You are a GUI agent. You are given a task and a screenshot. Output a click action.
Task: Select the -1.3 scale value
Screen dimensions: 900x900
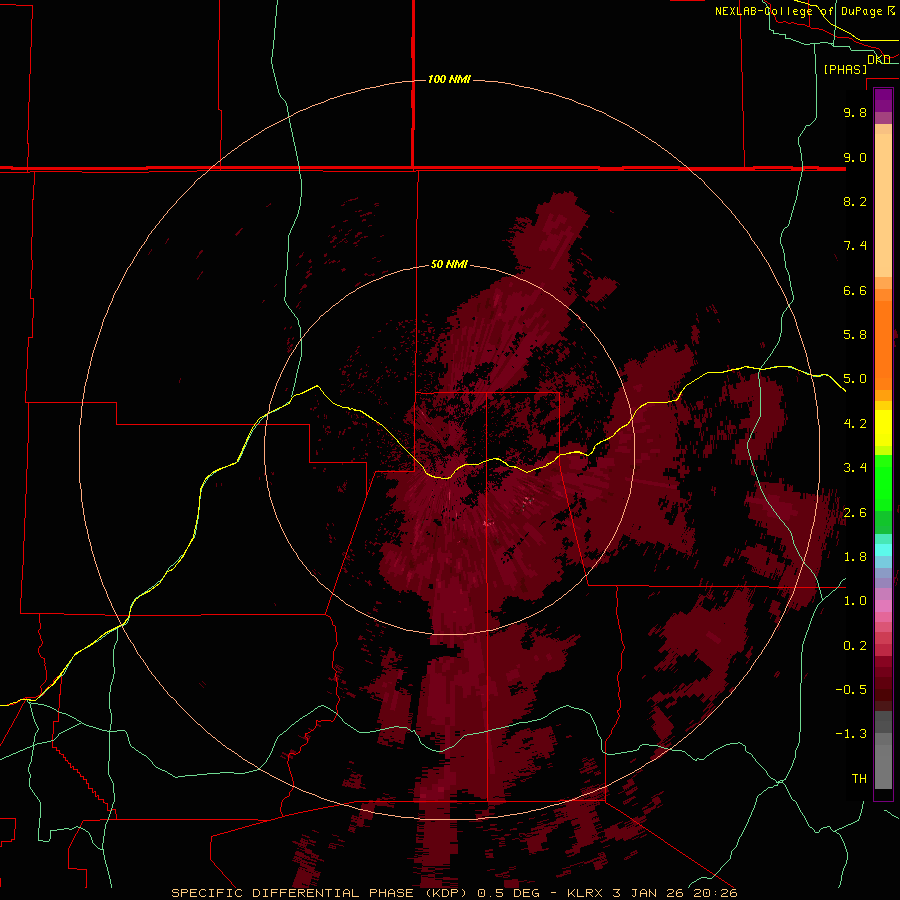pyautogui.click(x=851, y=734)
